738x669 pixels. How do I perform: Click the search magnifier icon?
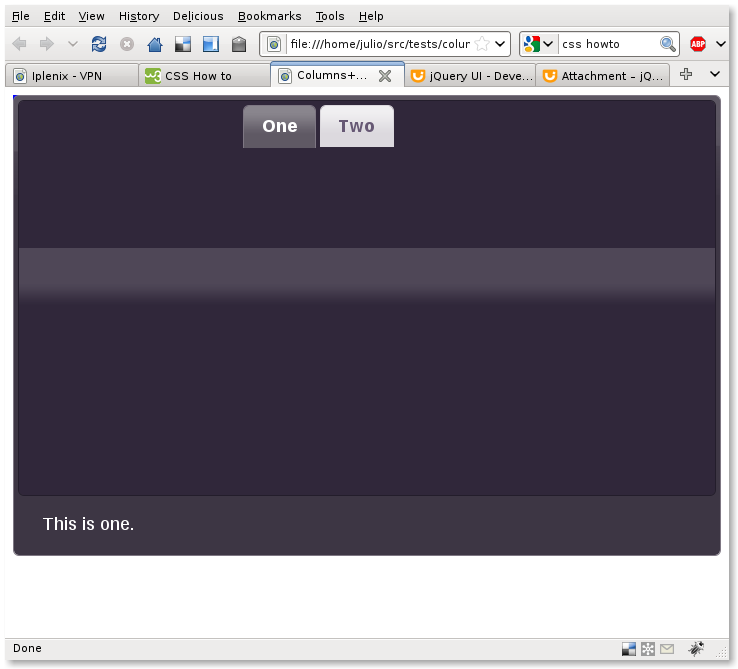click(x=668, y=44)
